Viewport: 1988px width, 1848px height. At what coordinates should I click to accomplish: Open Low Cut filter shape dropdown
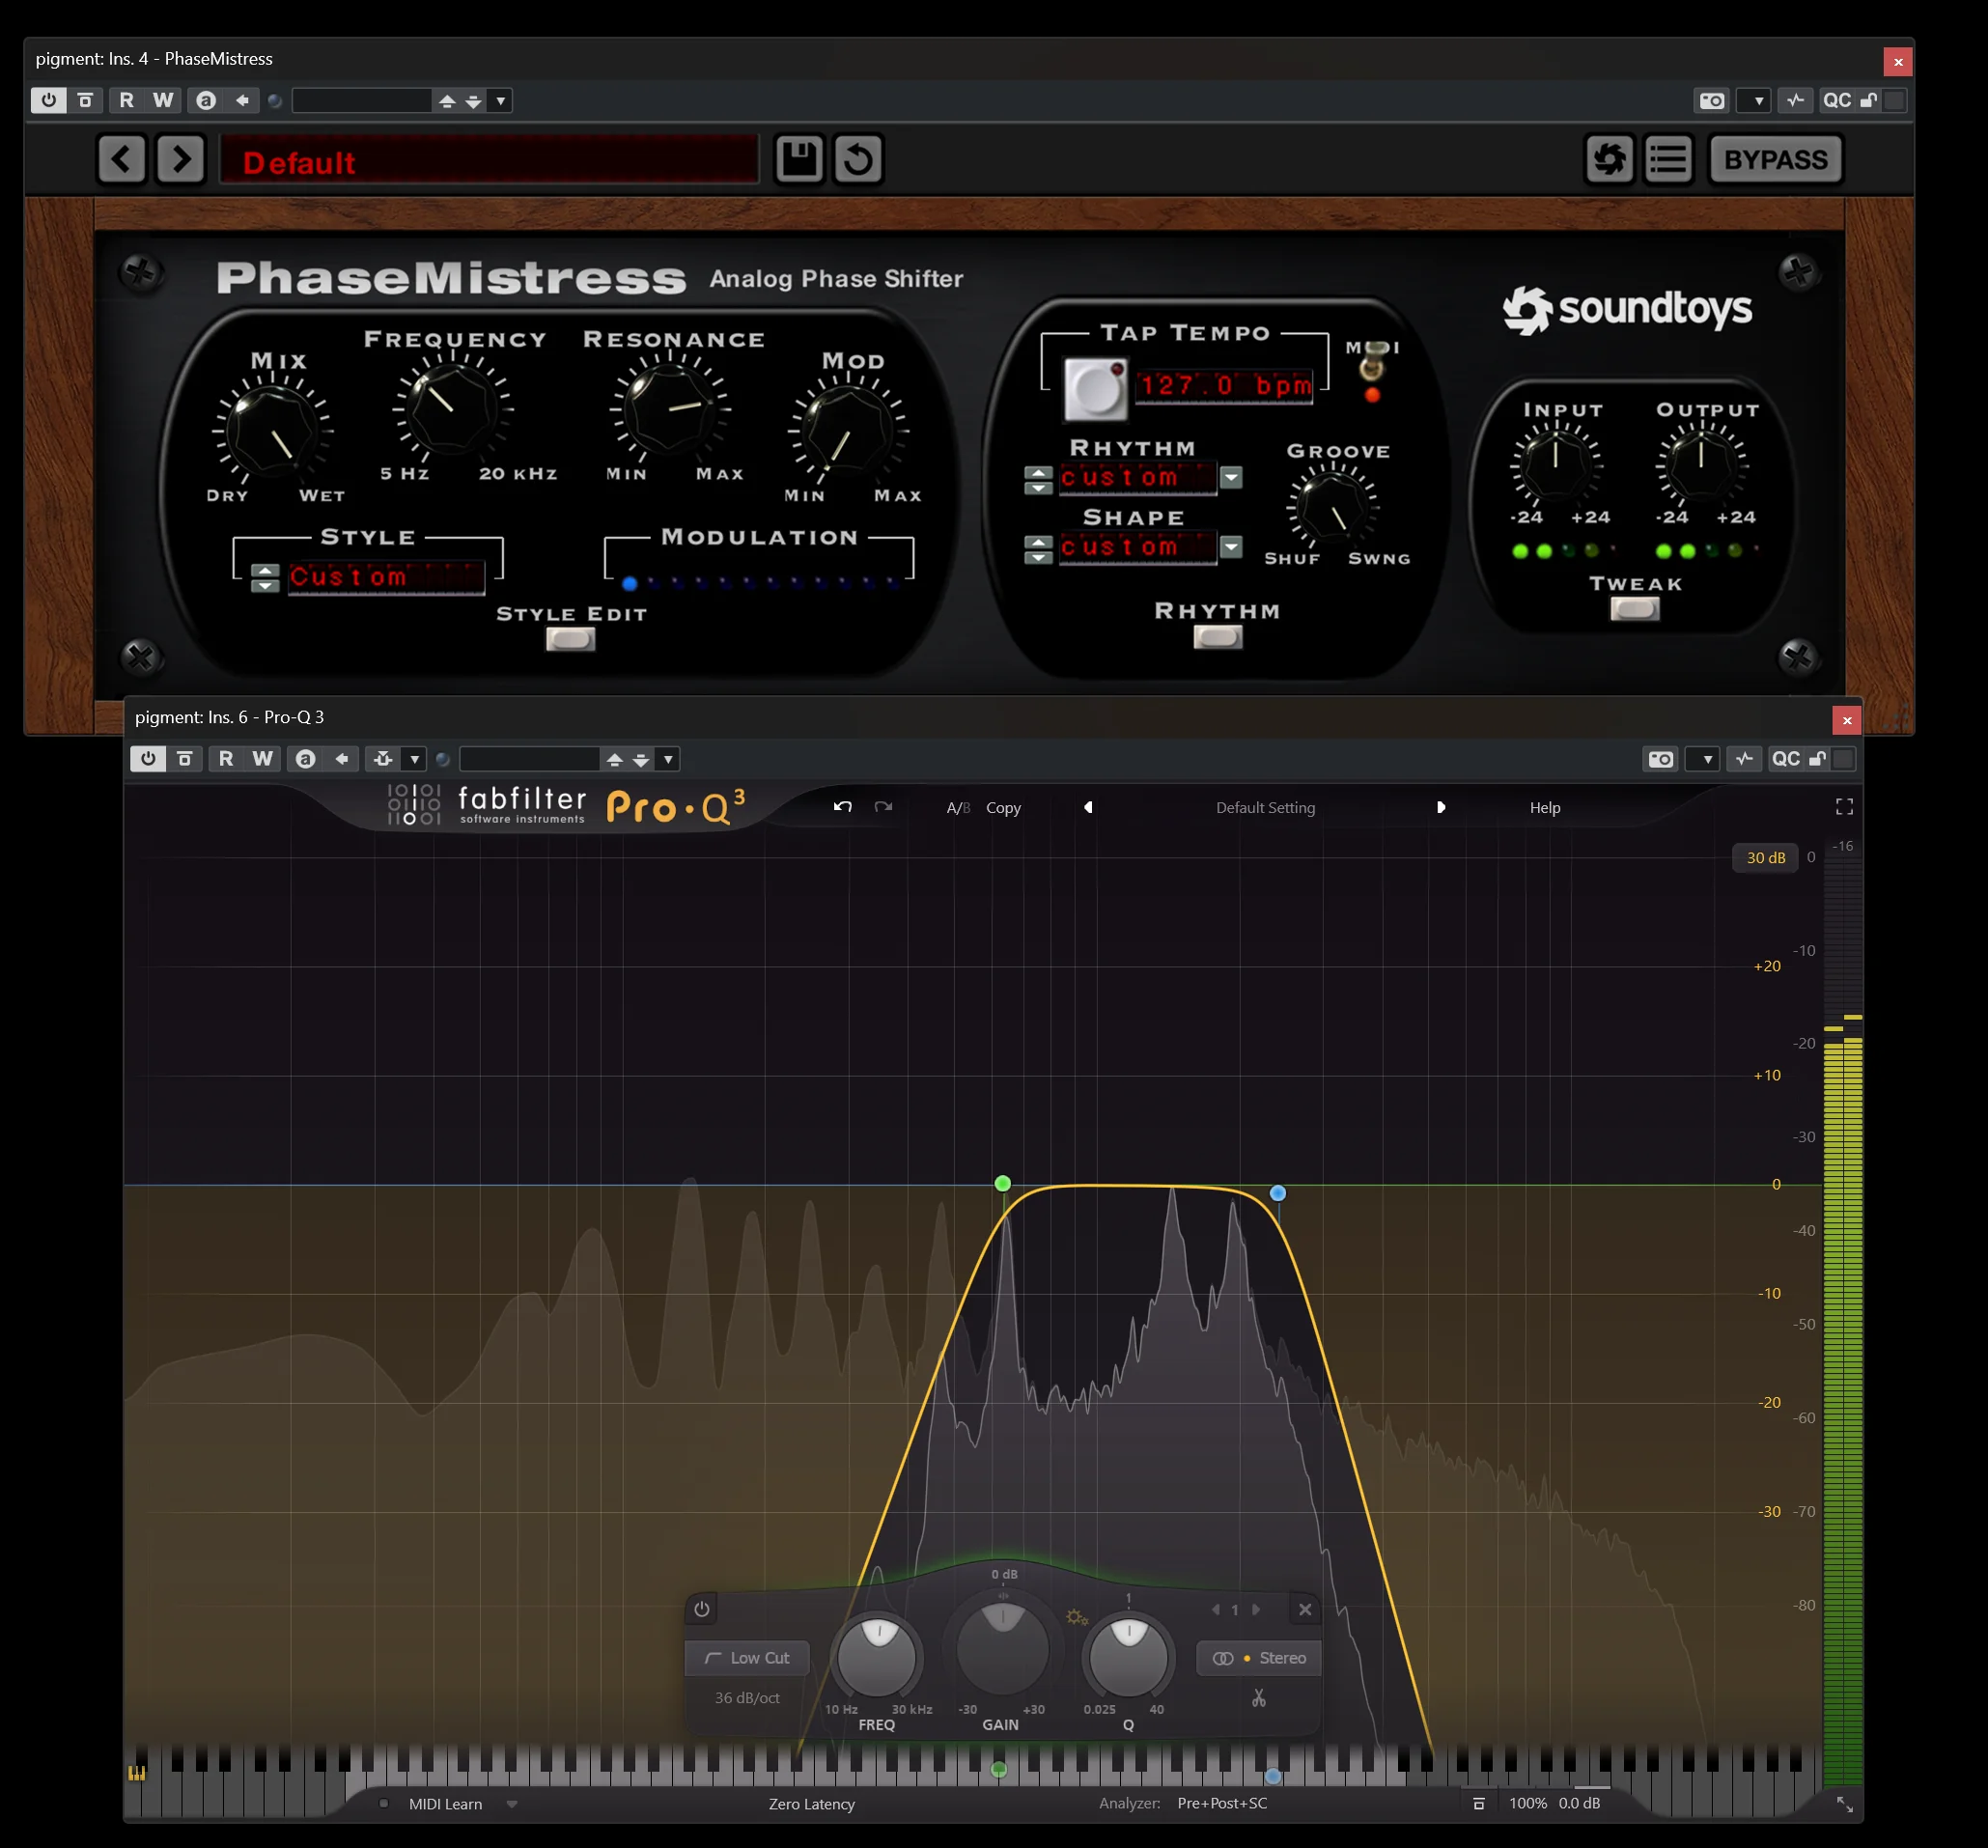point(747,1658)
